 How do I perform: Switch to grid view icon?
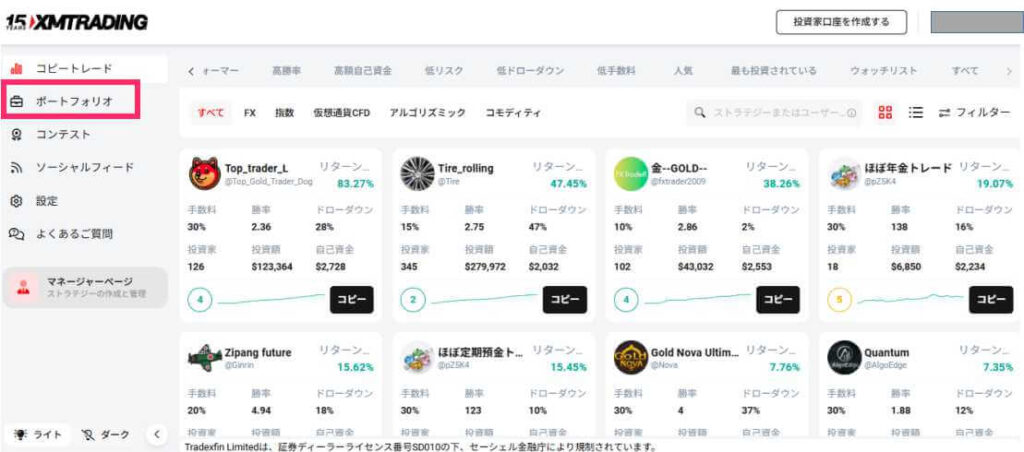point(885,113)
